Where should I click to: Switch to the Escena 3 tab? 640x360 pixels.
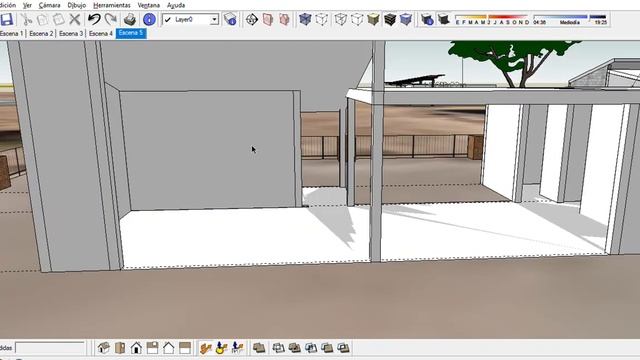(71, 33)
